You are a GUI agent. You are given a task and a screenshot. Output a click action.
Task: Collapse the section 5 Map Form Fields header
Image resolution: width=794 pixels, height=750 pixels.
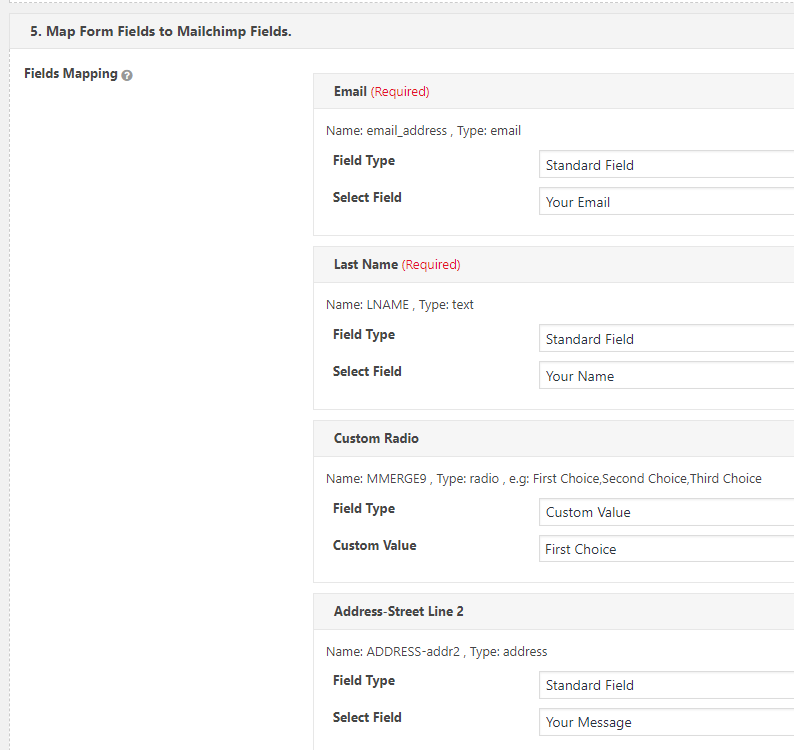(x=160, y=31)
